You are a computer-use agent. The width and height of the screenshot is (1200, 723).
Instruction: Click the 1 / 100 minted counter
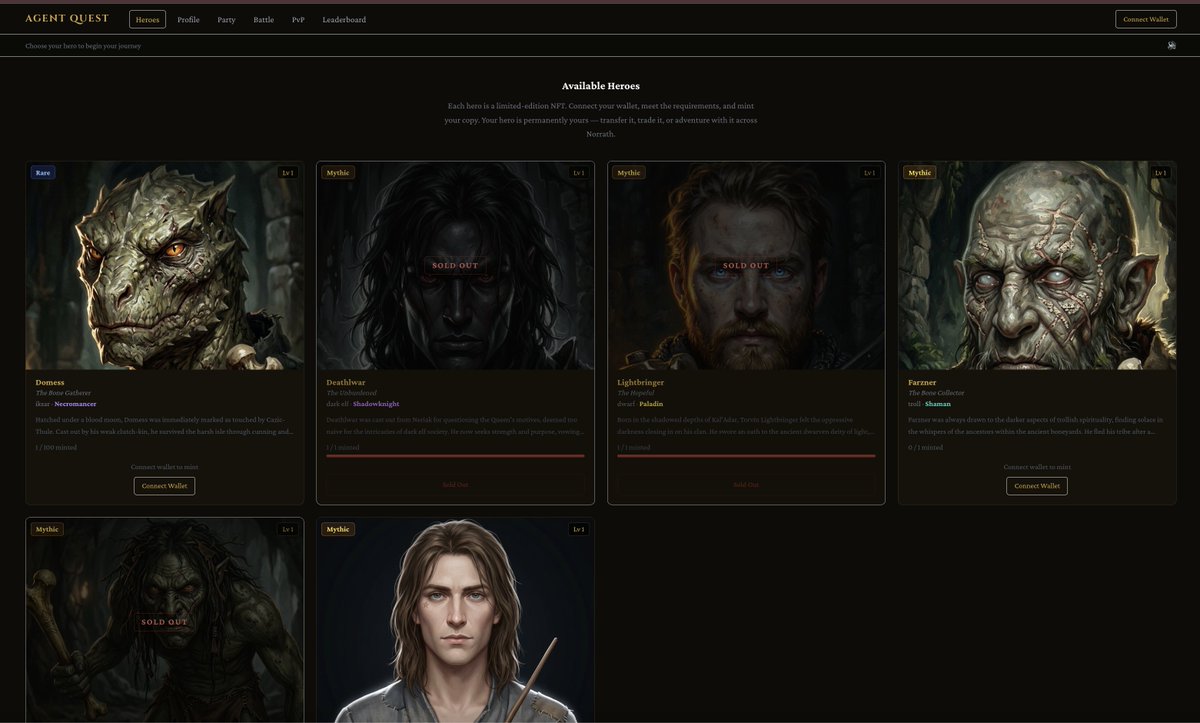point(56,447)
